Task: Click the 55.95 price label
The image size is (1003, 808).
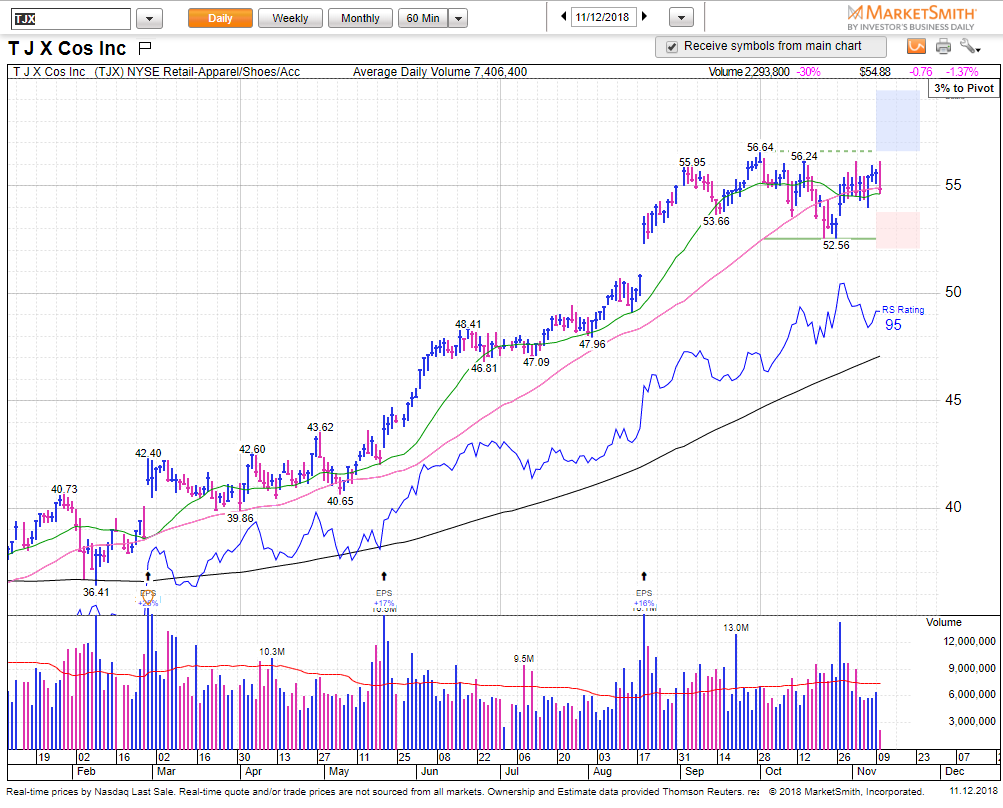Action: click(692, 162)
